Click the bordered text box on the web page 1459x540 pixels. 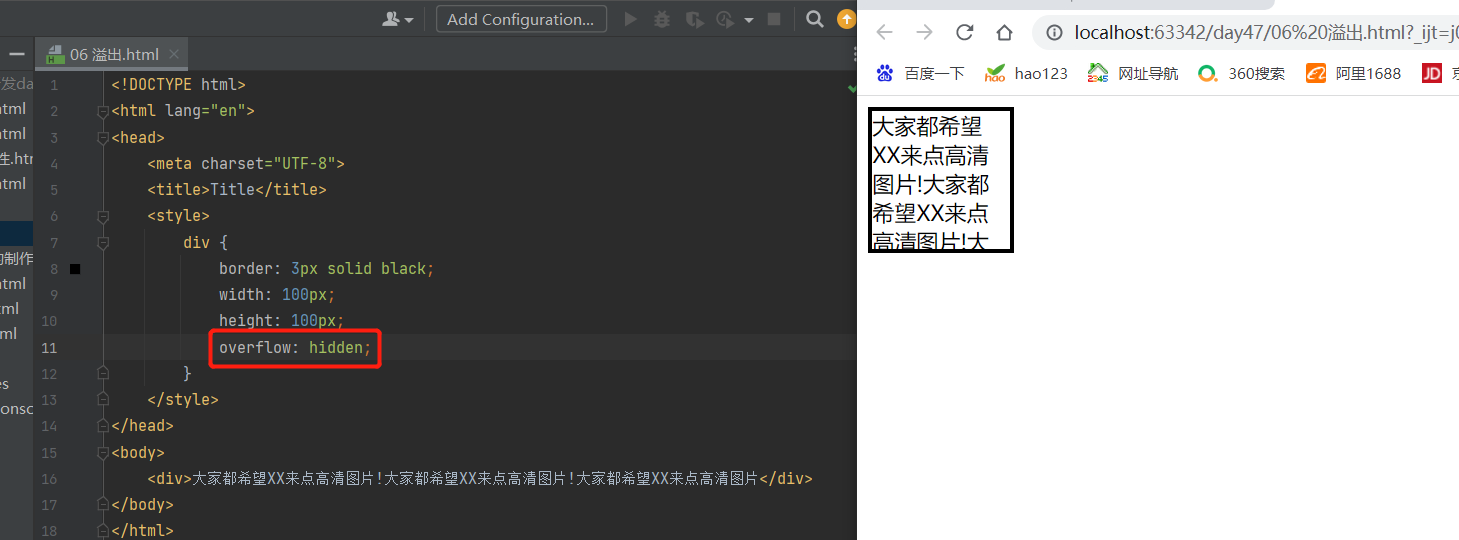(941, 180)
